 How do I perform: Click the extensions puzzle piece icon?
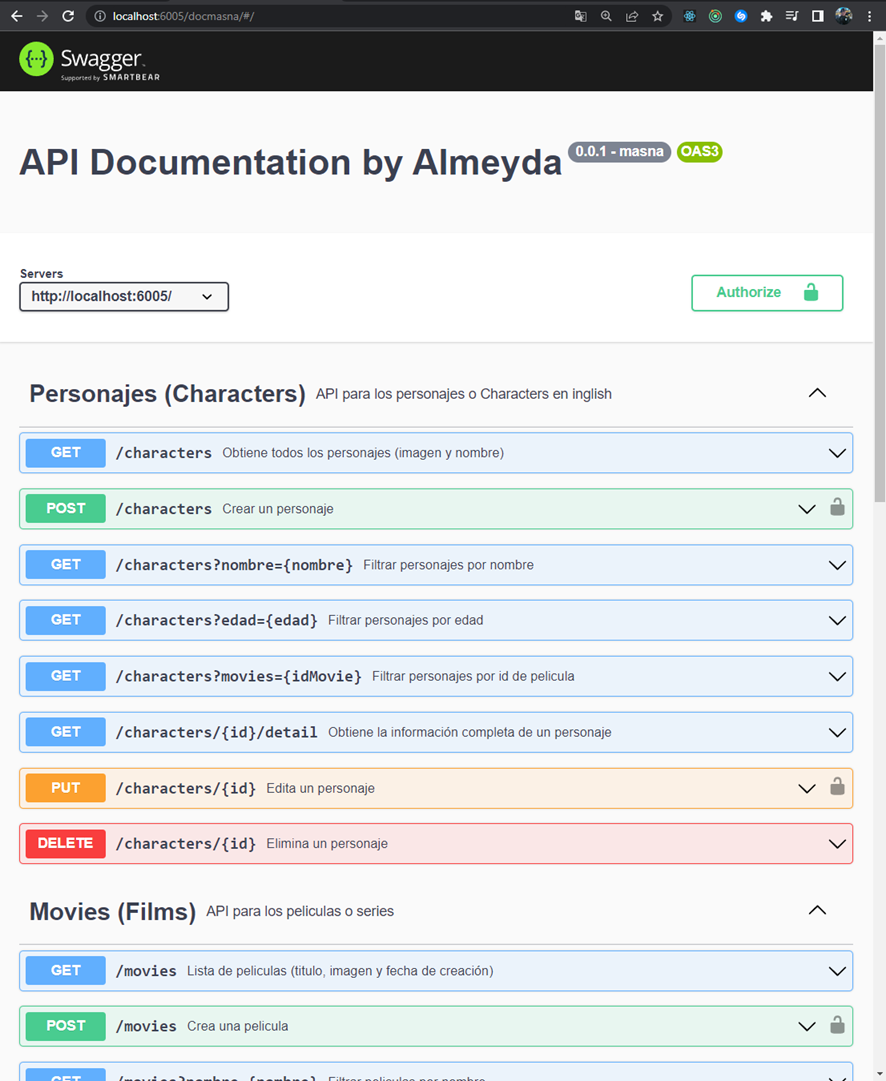click(765, 16)
